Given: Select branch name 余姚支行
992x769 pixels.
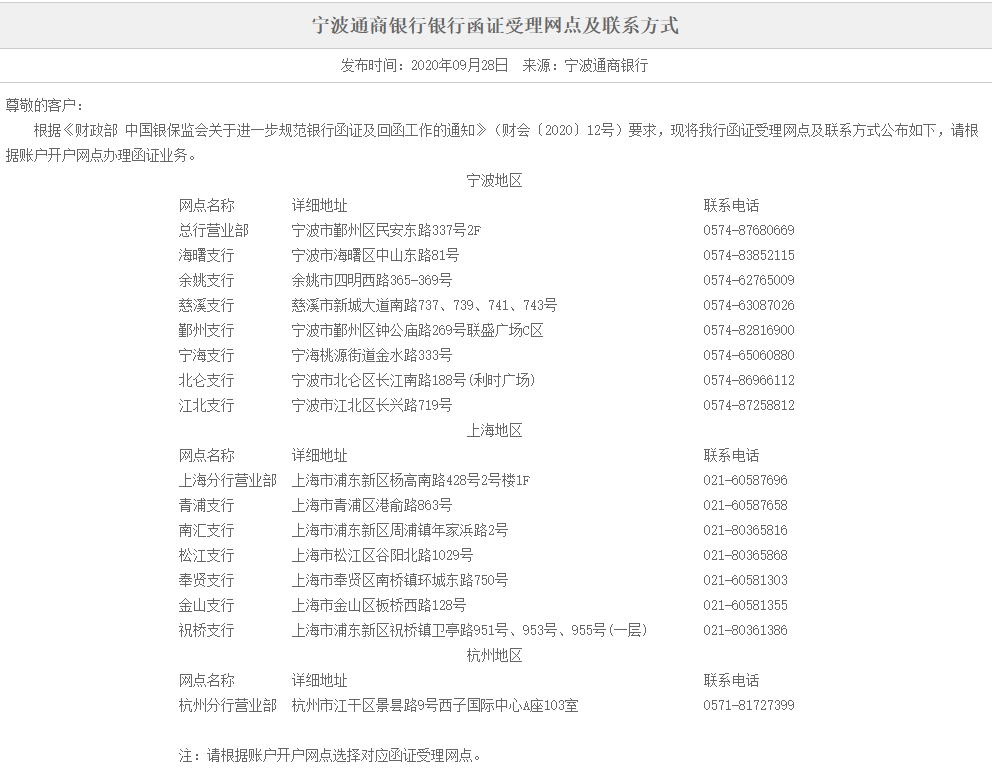Looking at the screenshot, I should (206, 280).
